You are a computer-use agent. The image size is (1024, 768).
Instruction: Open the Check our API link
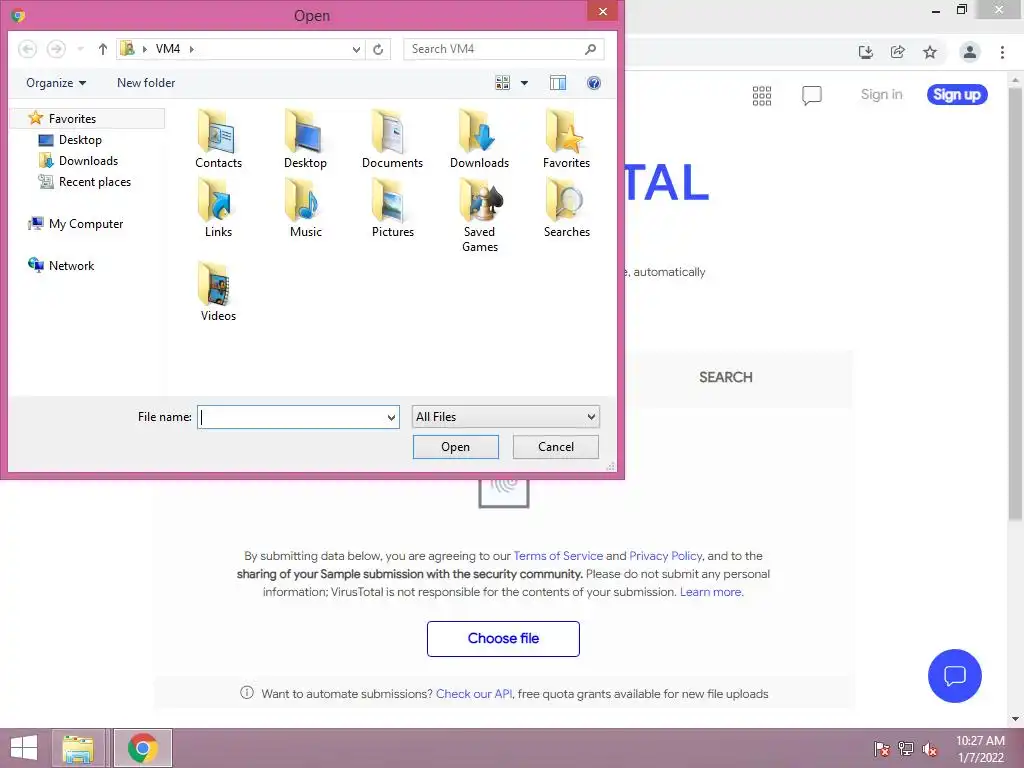[474, 694]
